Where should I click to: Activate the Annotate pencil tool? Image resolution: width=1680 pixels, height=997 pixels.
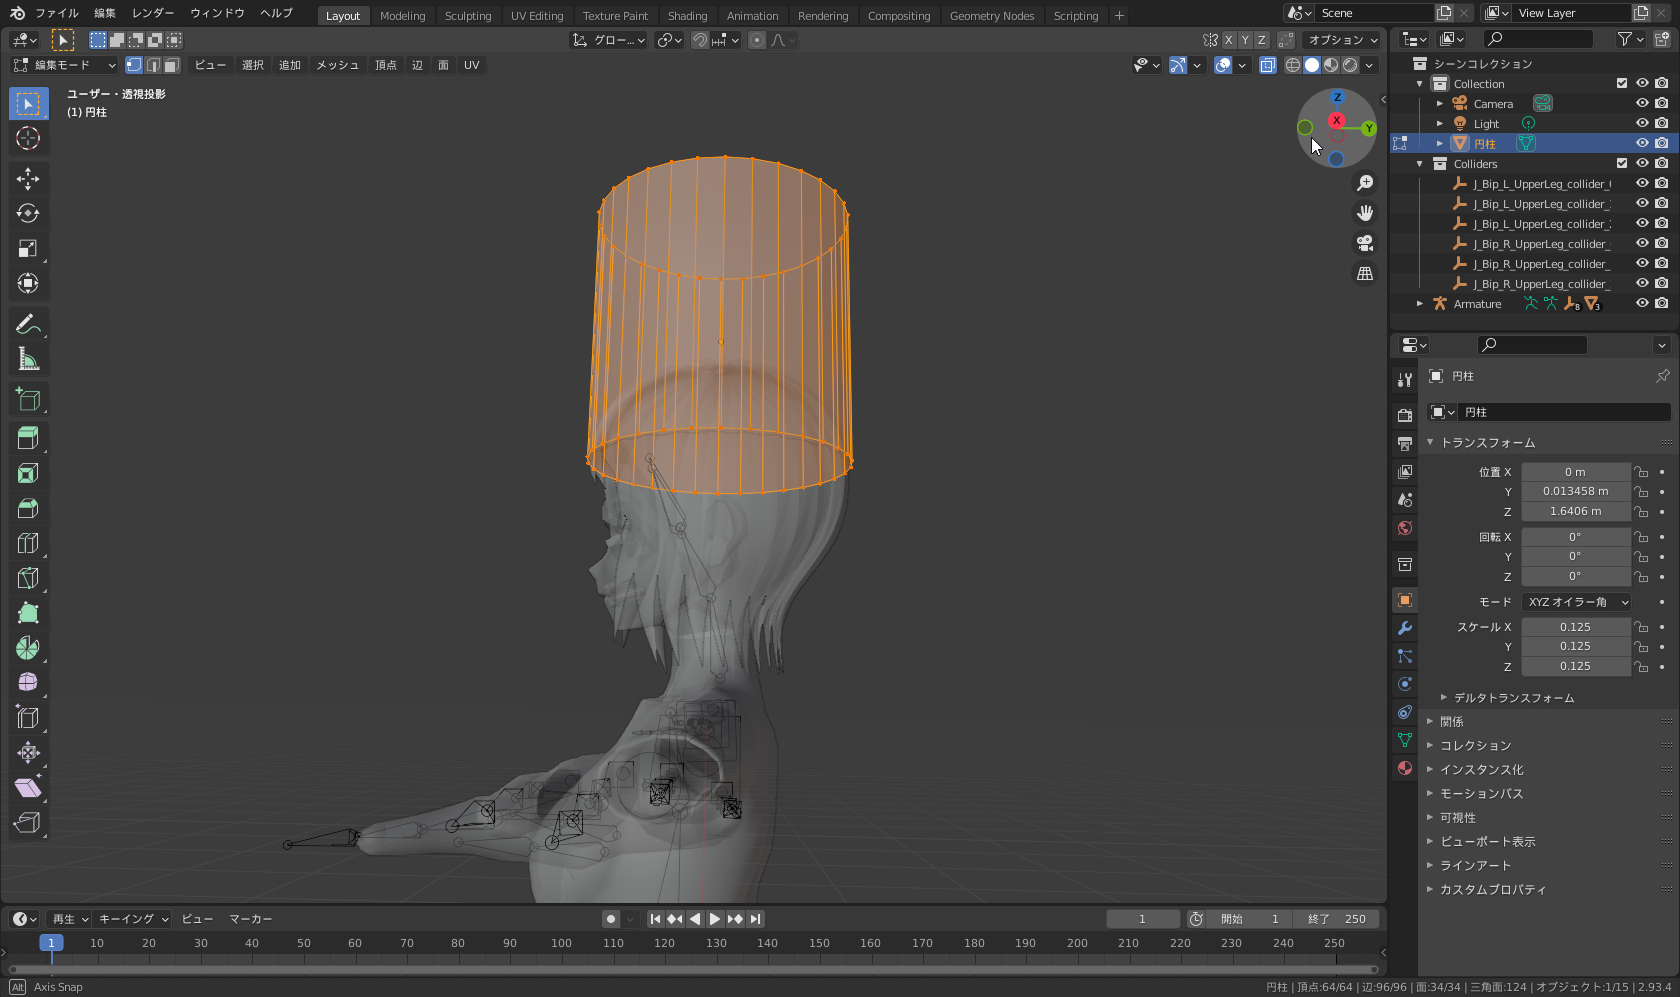pyautogui.click(x=28, y=324)
